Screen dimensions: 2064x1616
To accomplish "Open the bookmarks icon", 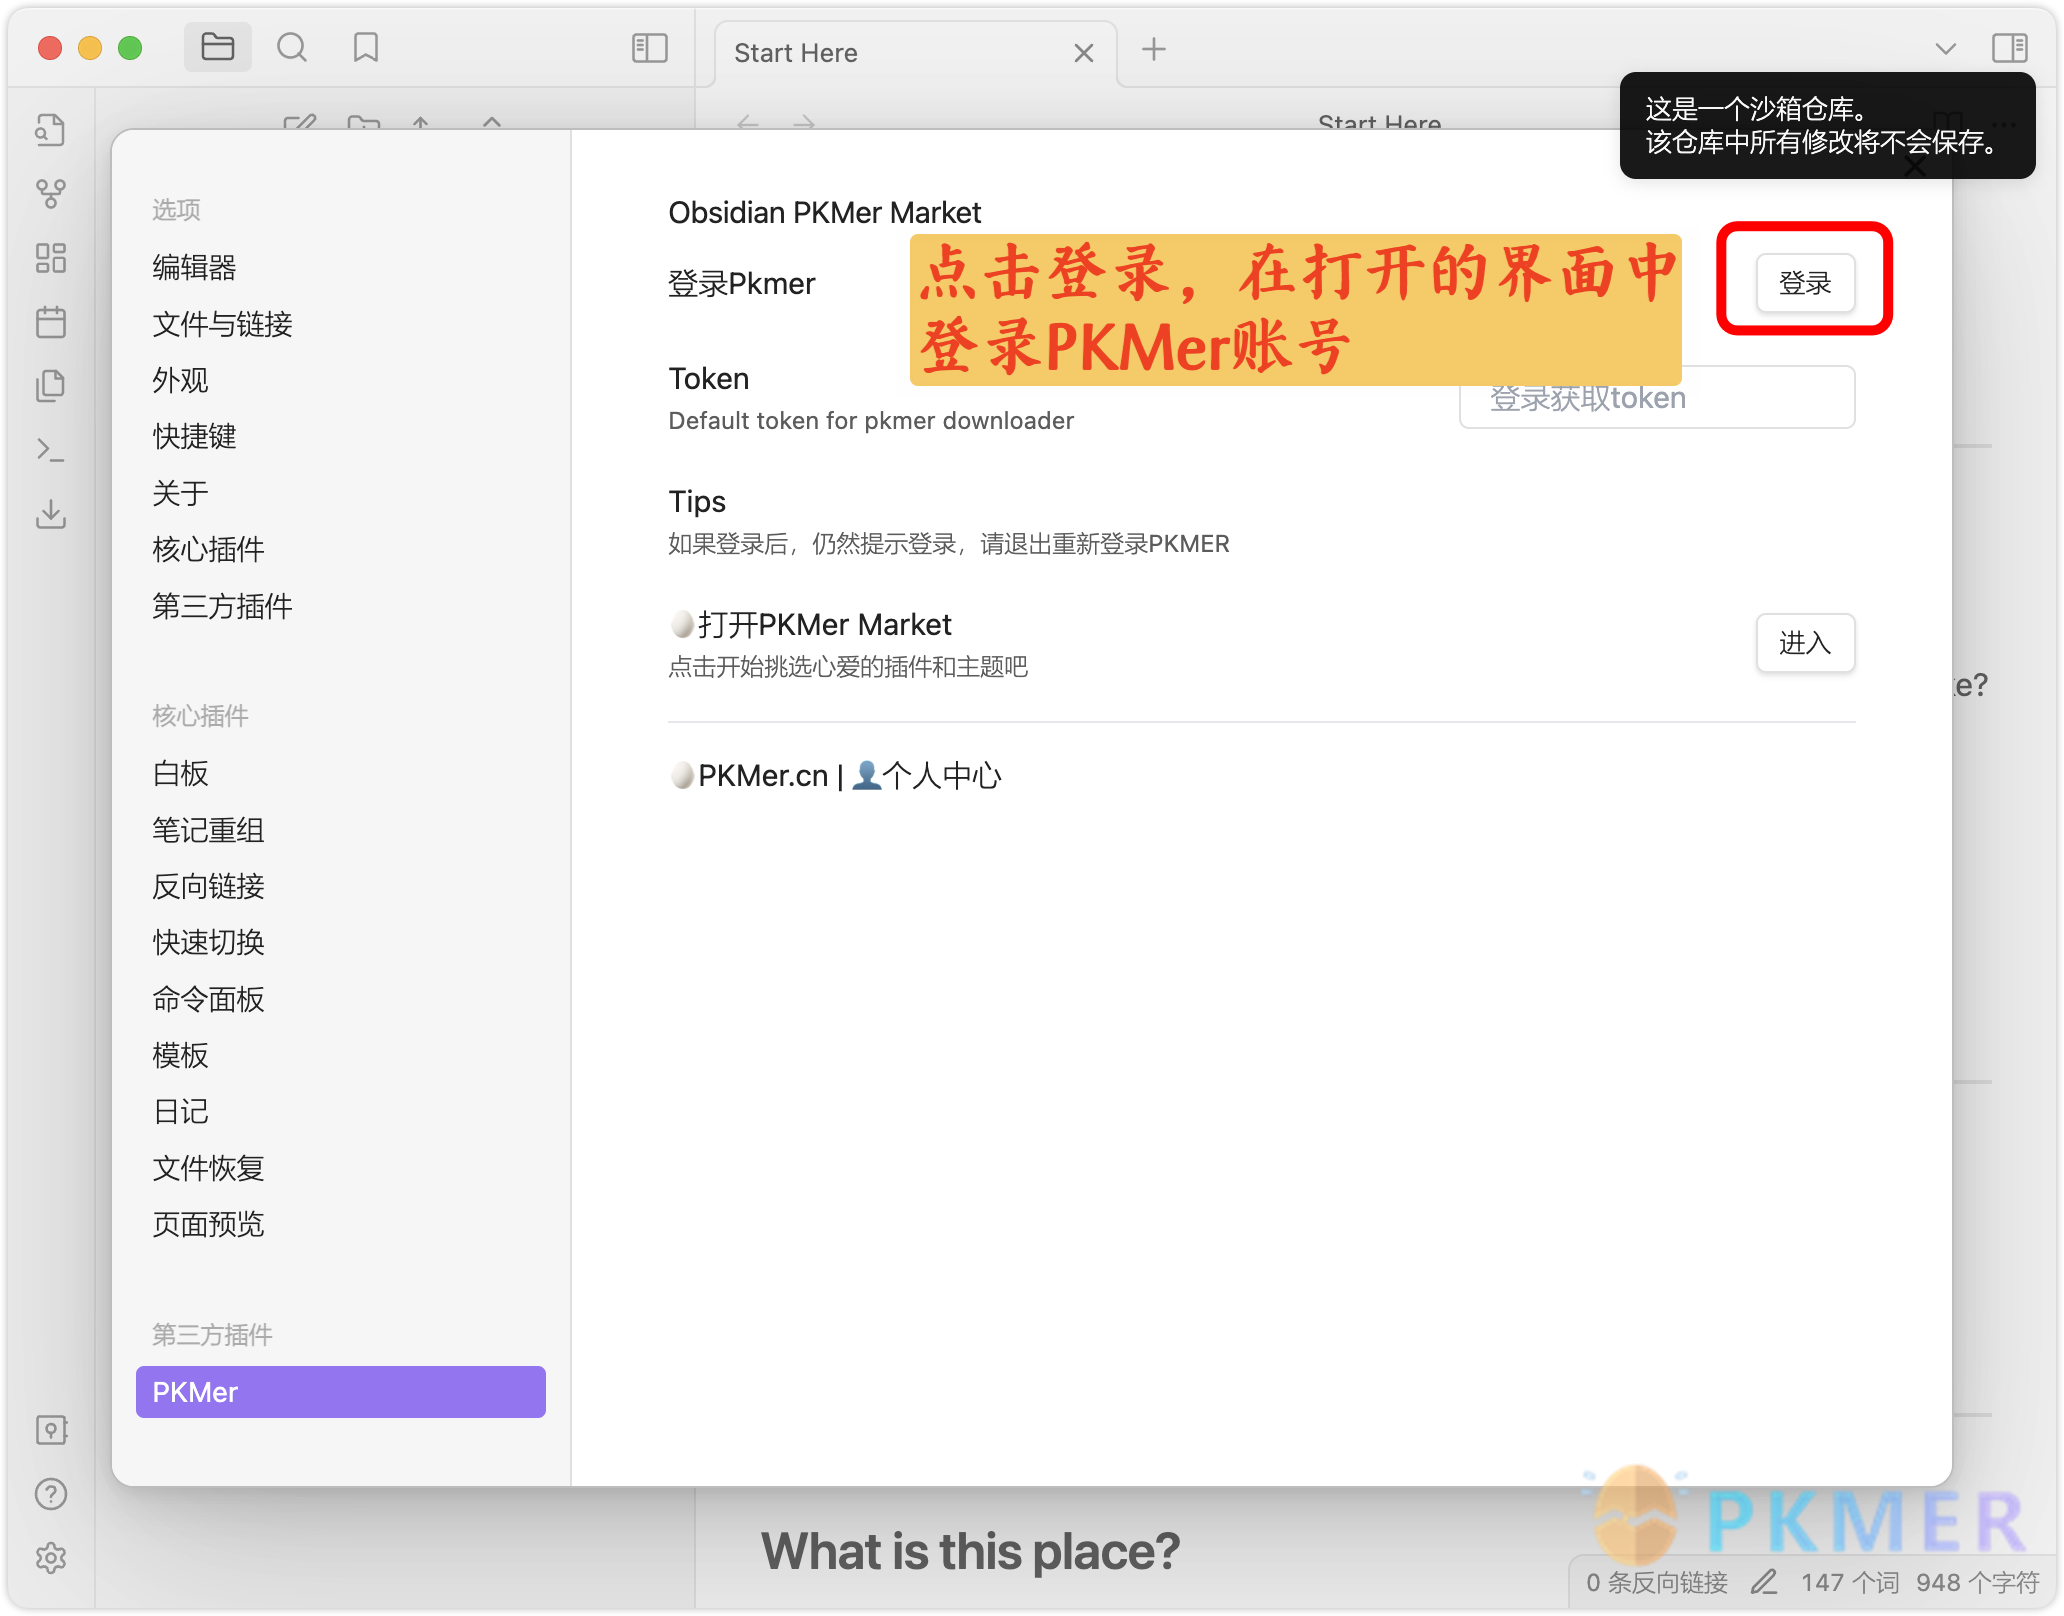I will [x=366, y=47].
